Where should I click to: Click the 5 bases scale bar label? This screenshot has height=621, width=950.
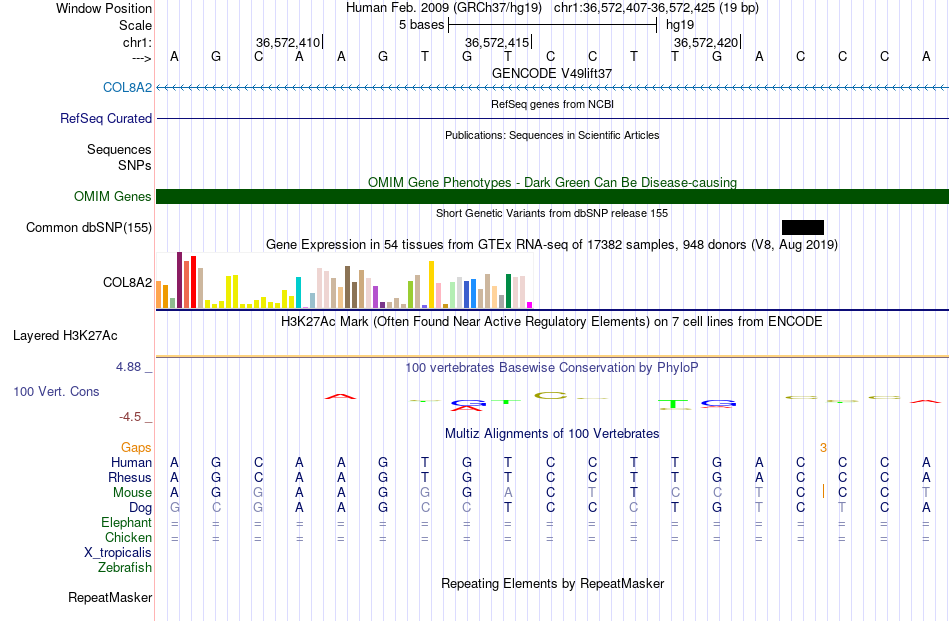point(422,25)
